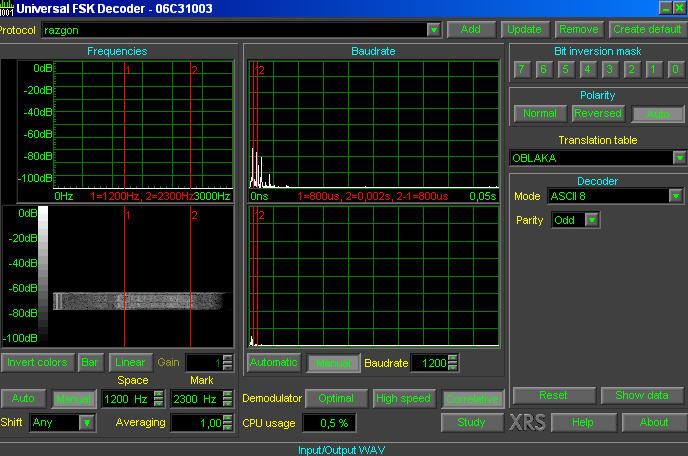Viewport: 688px width, 456px height.
Task: Select Normal polarity
Action: [x=540, y=114]
